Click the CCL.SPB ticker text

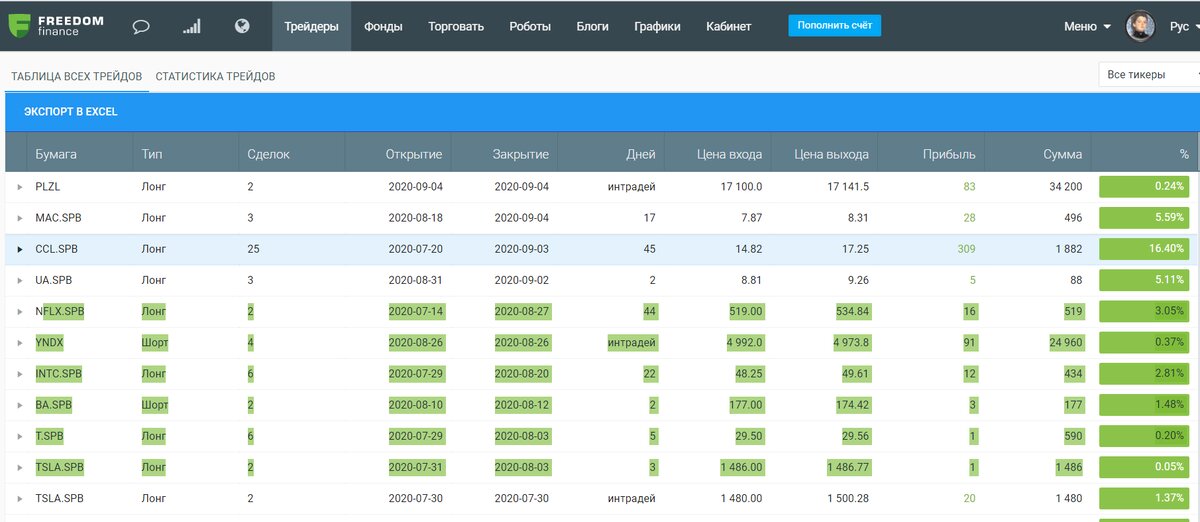coord(56,249)
